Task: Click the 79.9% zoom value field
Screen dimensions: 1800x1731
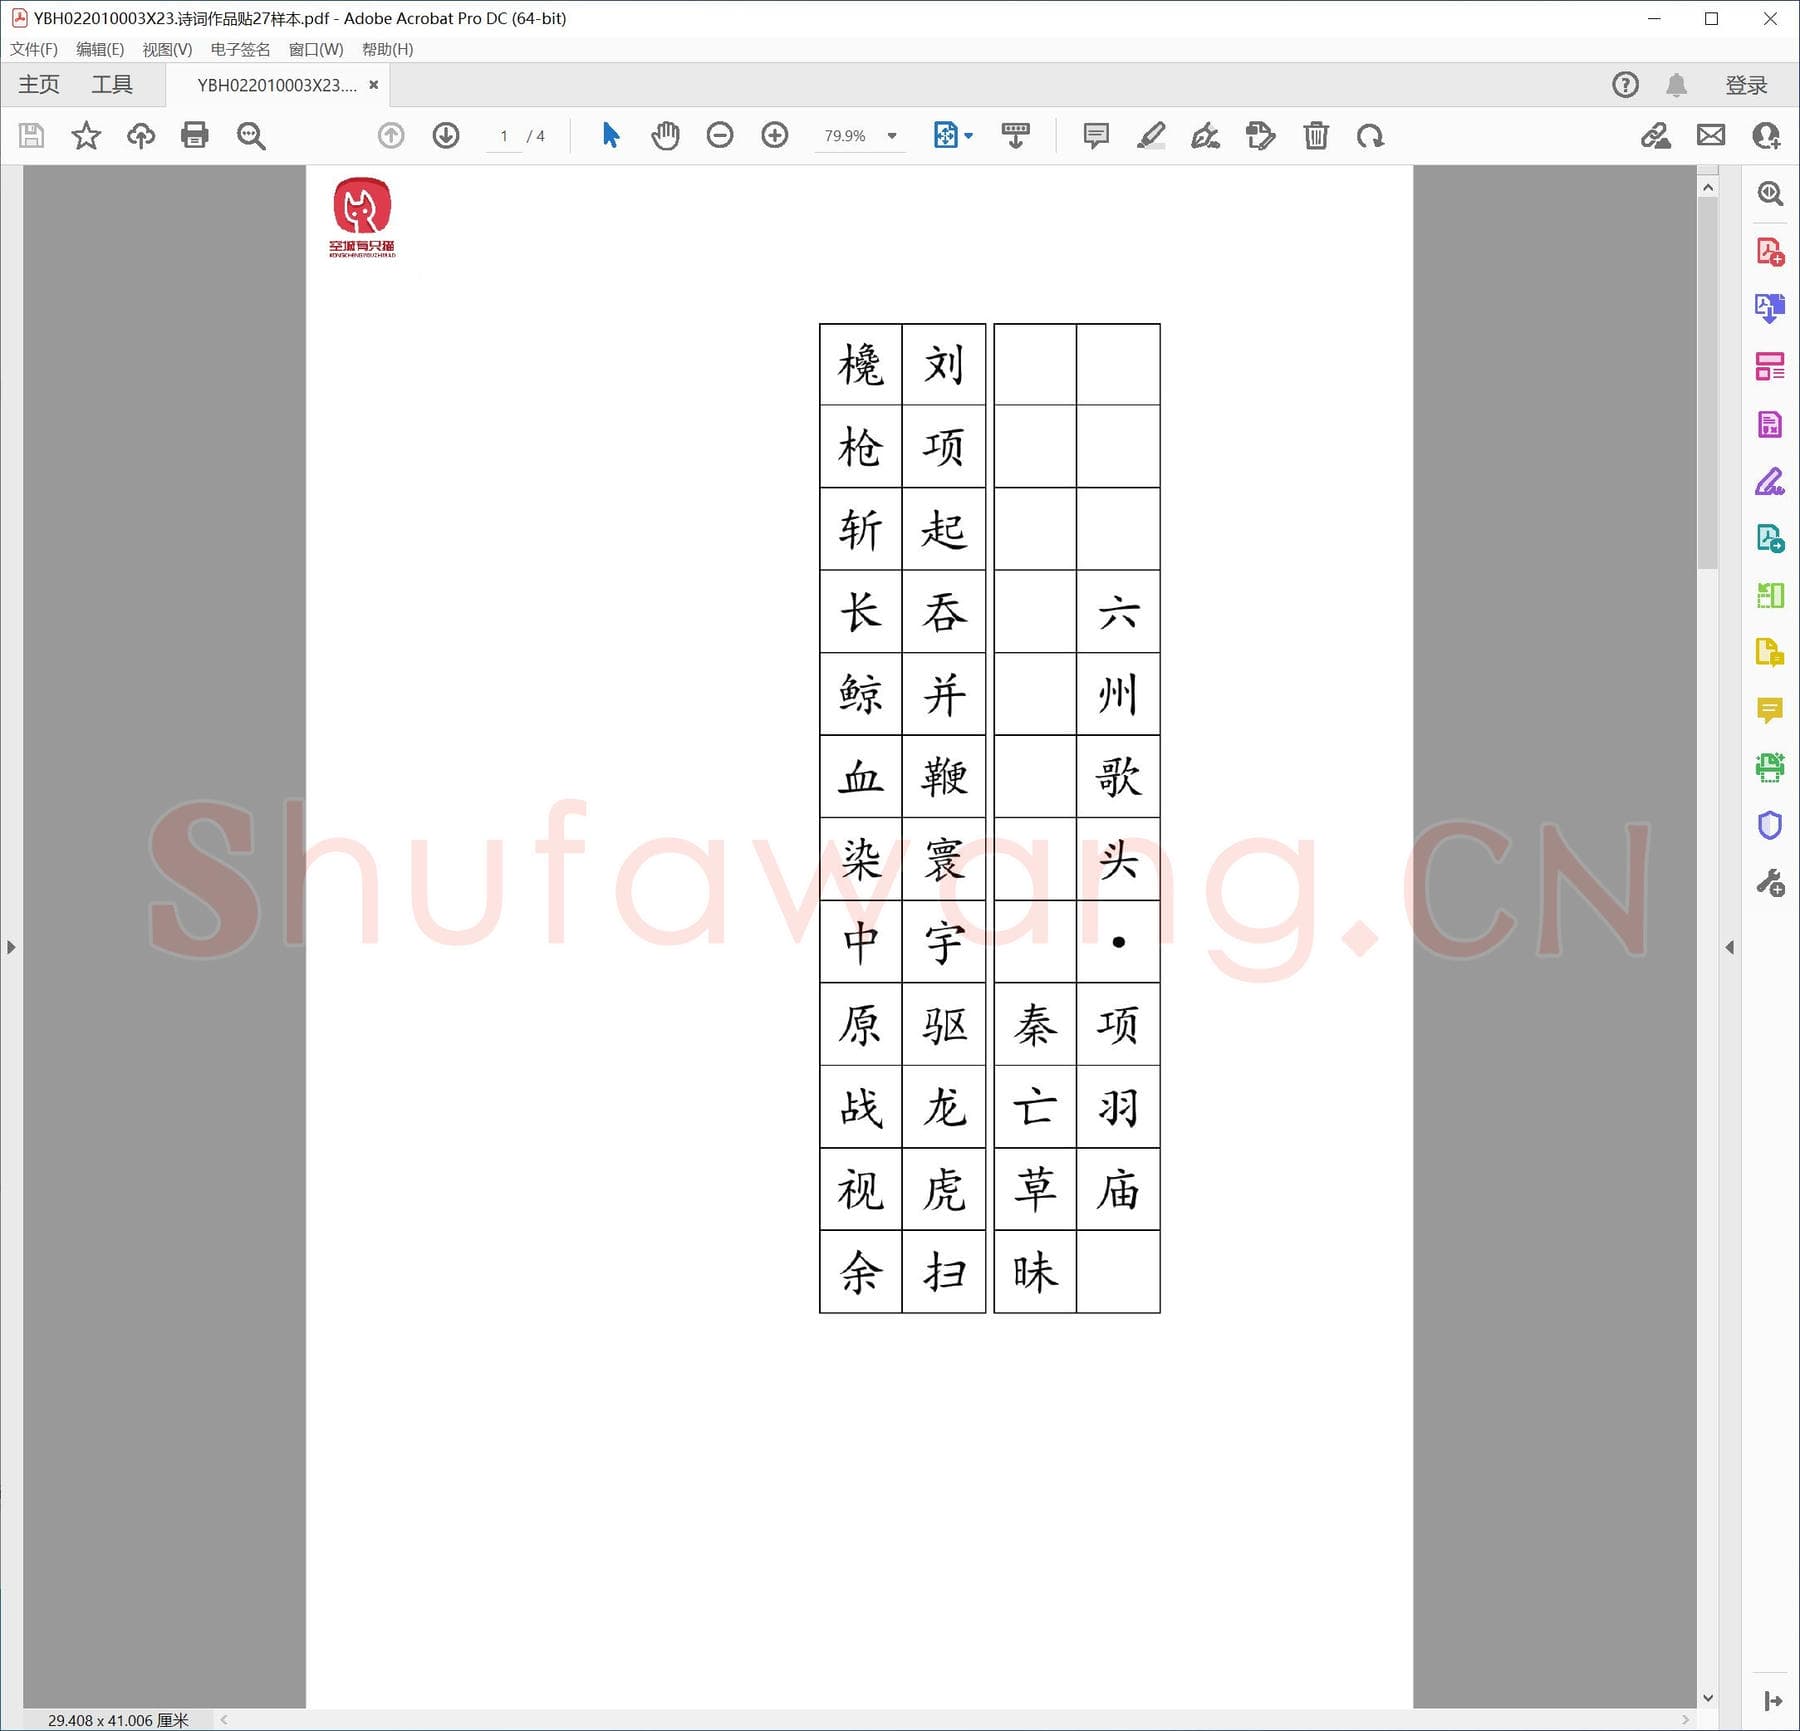Action: click(845, 136)
